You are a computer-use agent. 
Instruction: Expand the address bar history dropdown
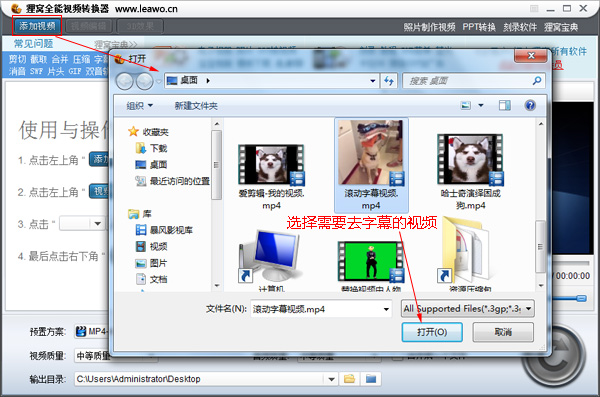click(372, 81)
